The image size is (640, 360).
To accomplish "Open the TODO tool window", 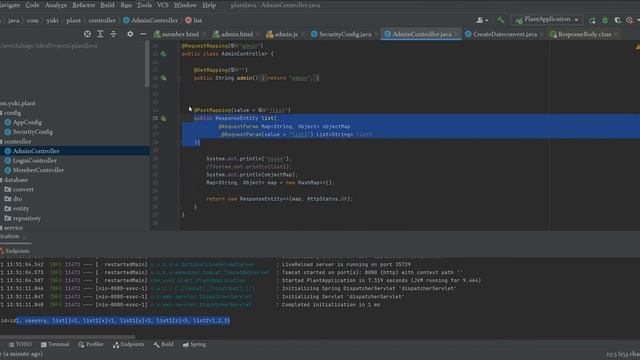I will pyautogui.click(x=20, y=344).
